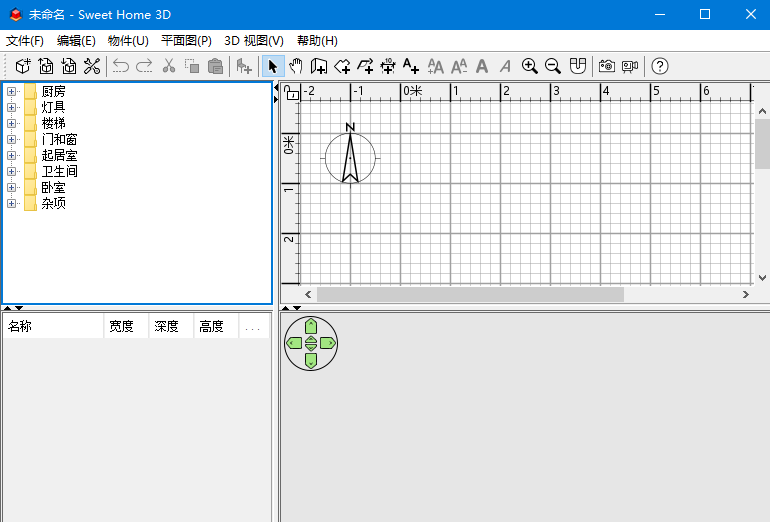Expand the 杂项 folder
This screenshot has height=522, width=770.
click(11, 203)
